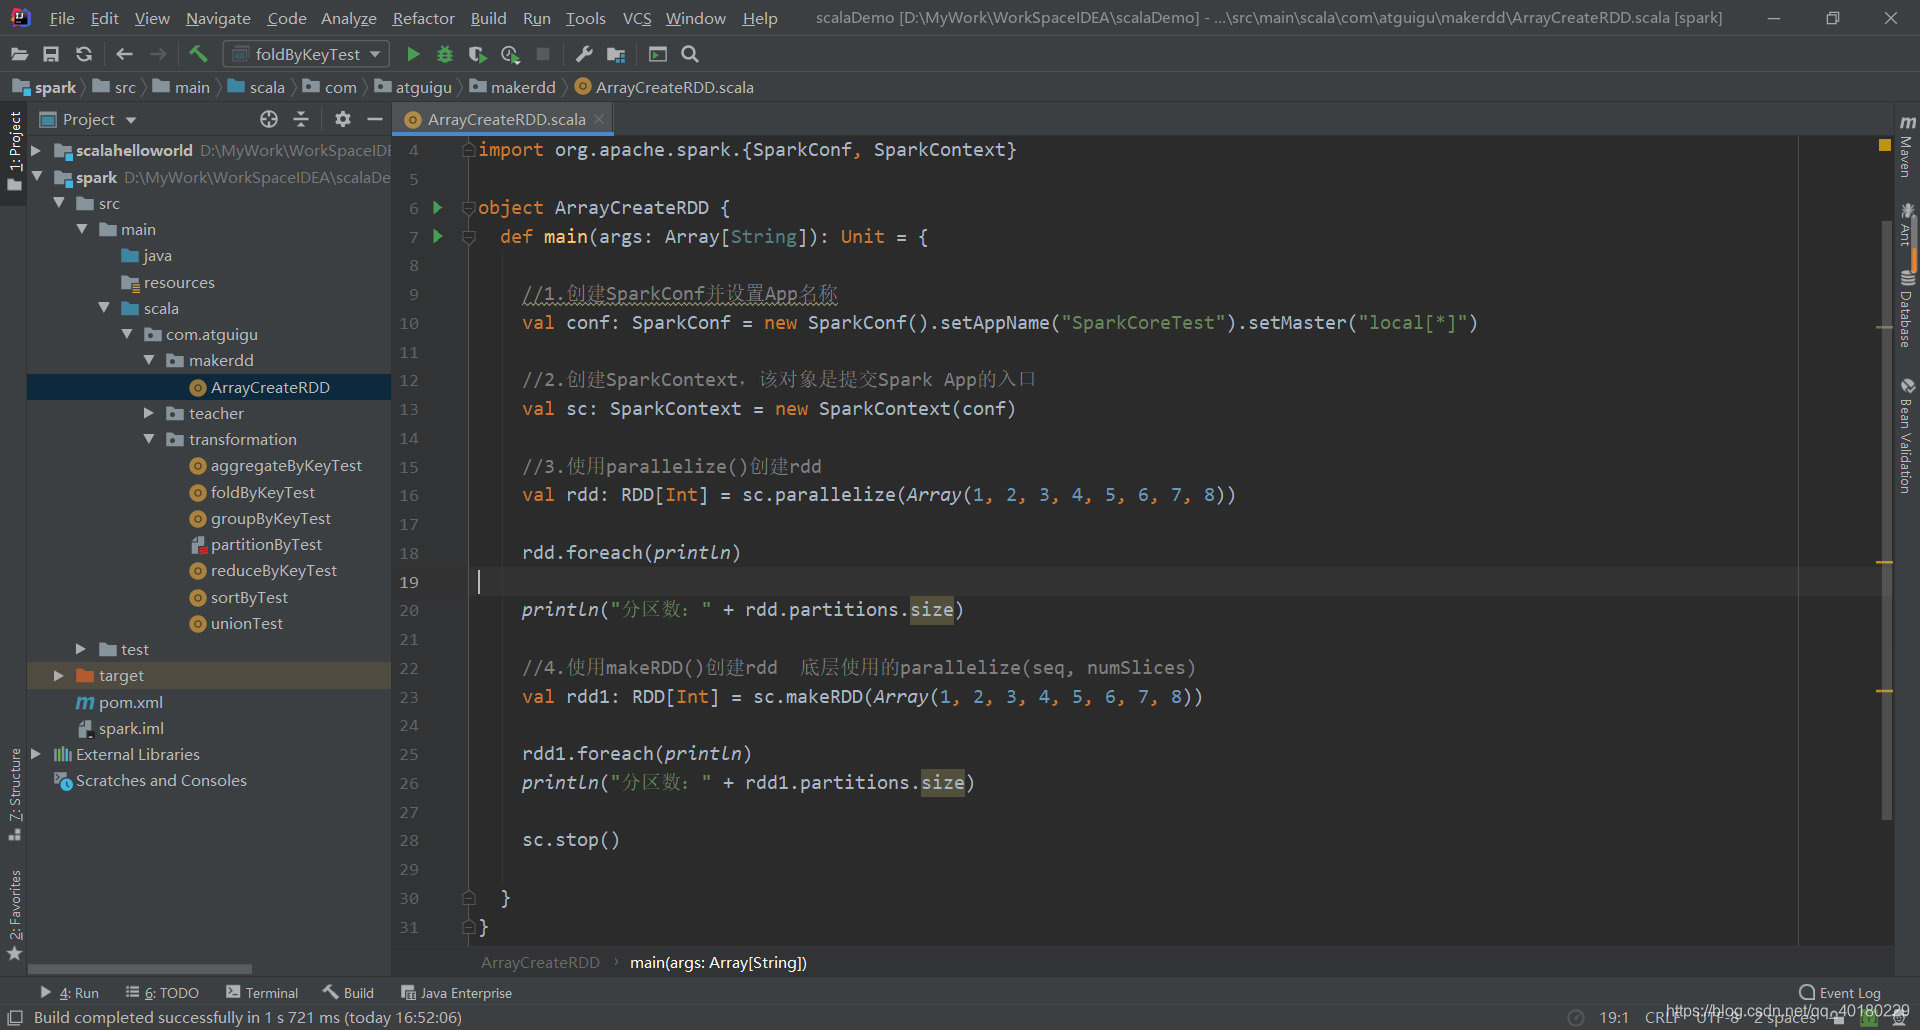The height and width of the screenshot is (1030, 1920).
Task: Click the line separator CRLF status entry
Action: (1662, 1017)
